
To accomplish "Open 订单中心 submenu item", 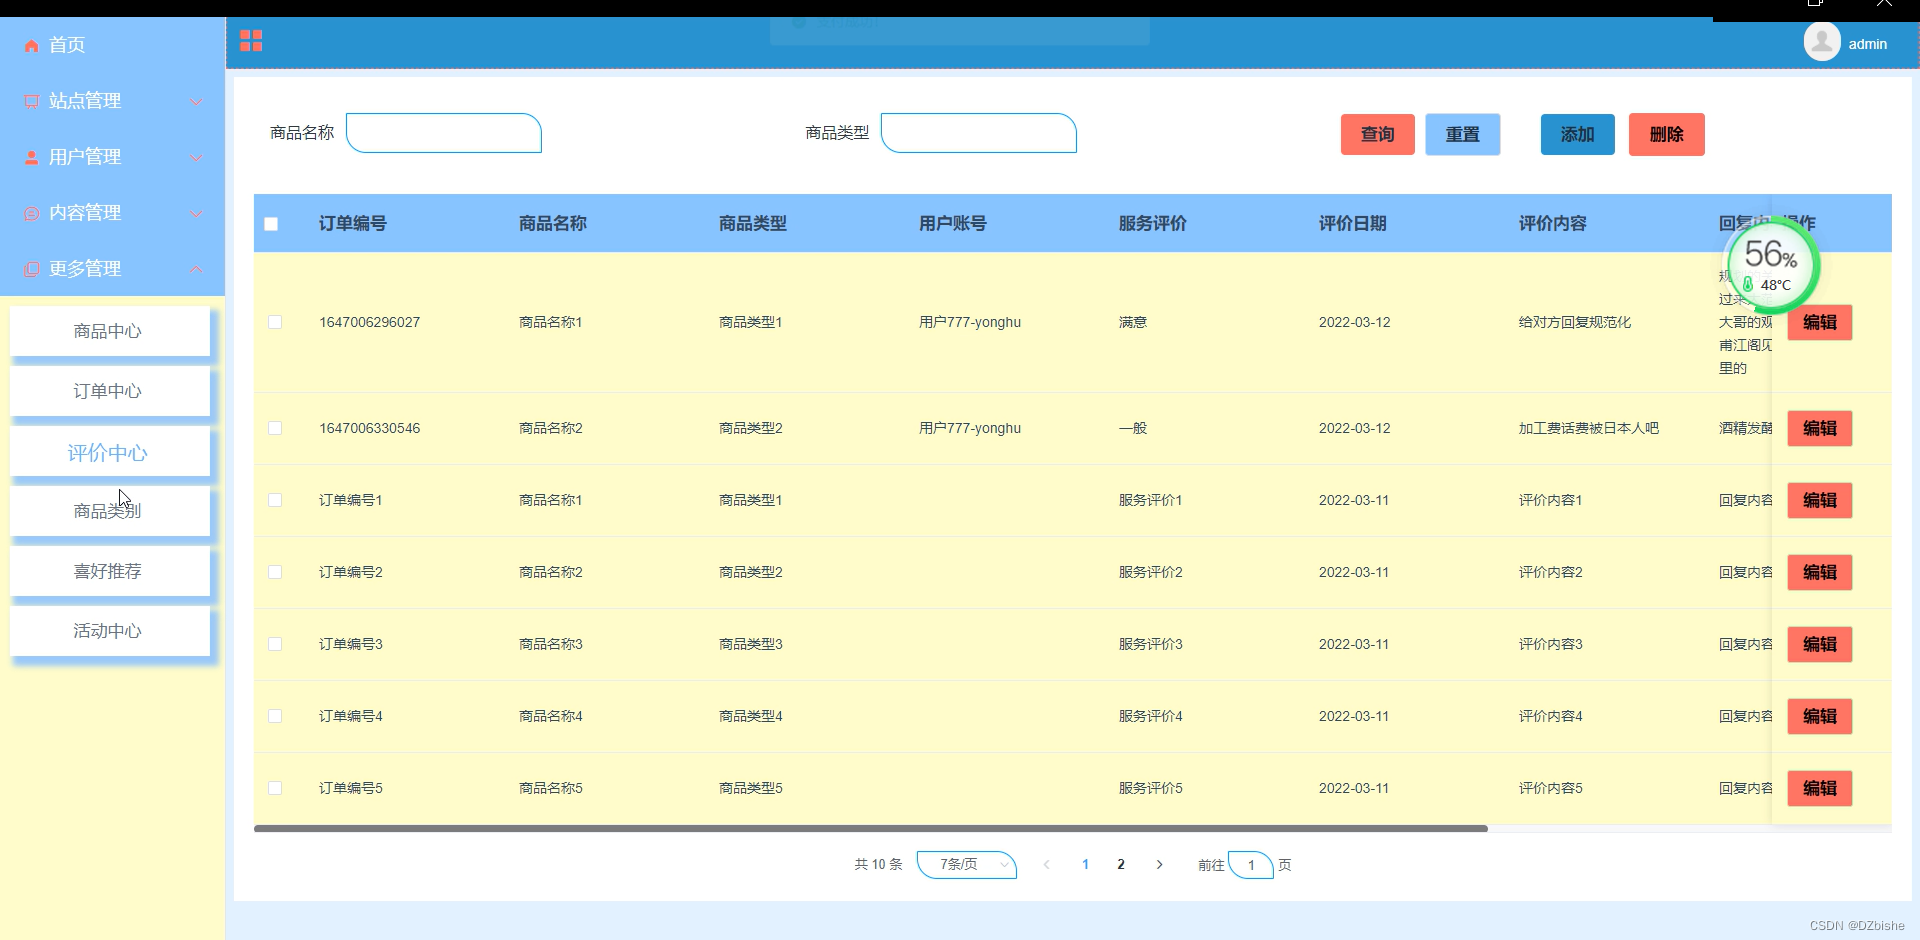I will [x=110, y=391].
